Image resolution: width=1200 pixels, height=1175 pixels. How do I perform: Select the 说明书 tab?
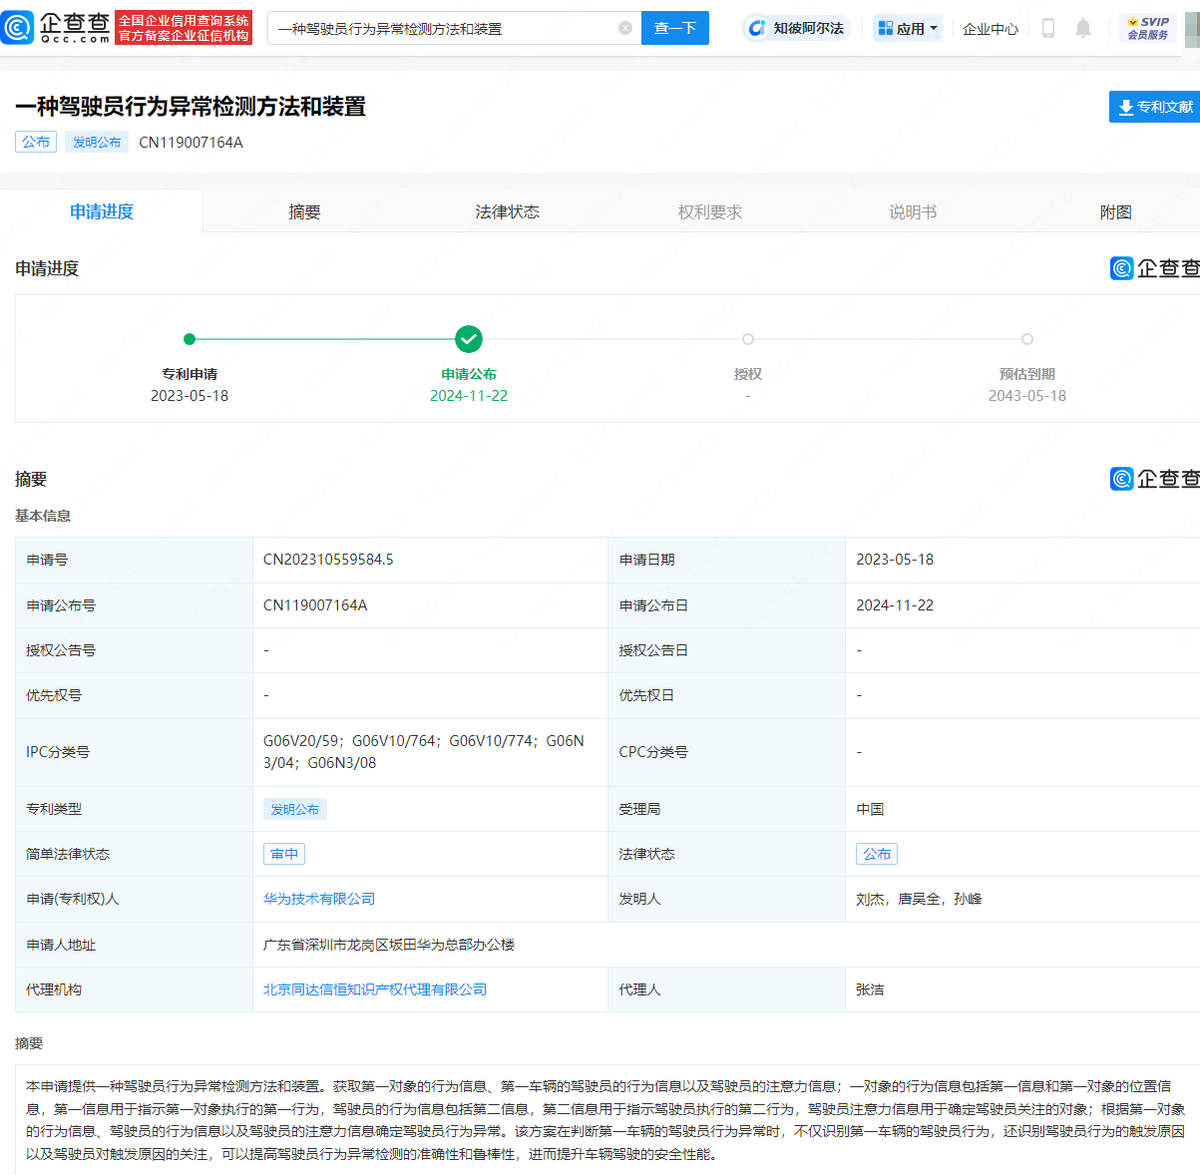pos(911,211)
